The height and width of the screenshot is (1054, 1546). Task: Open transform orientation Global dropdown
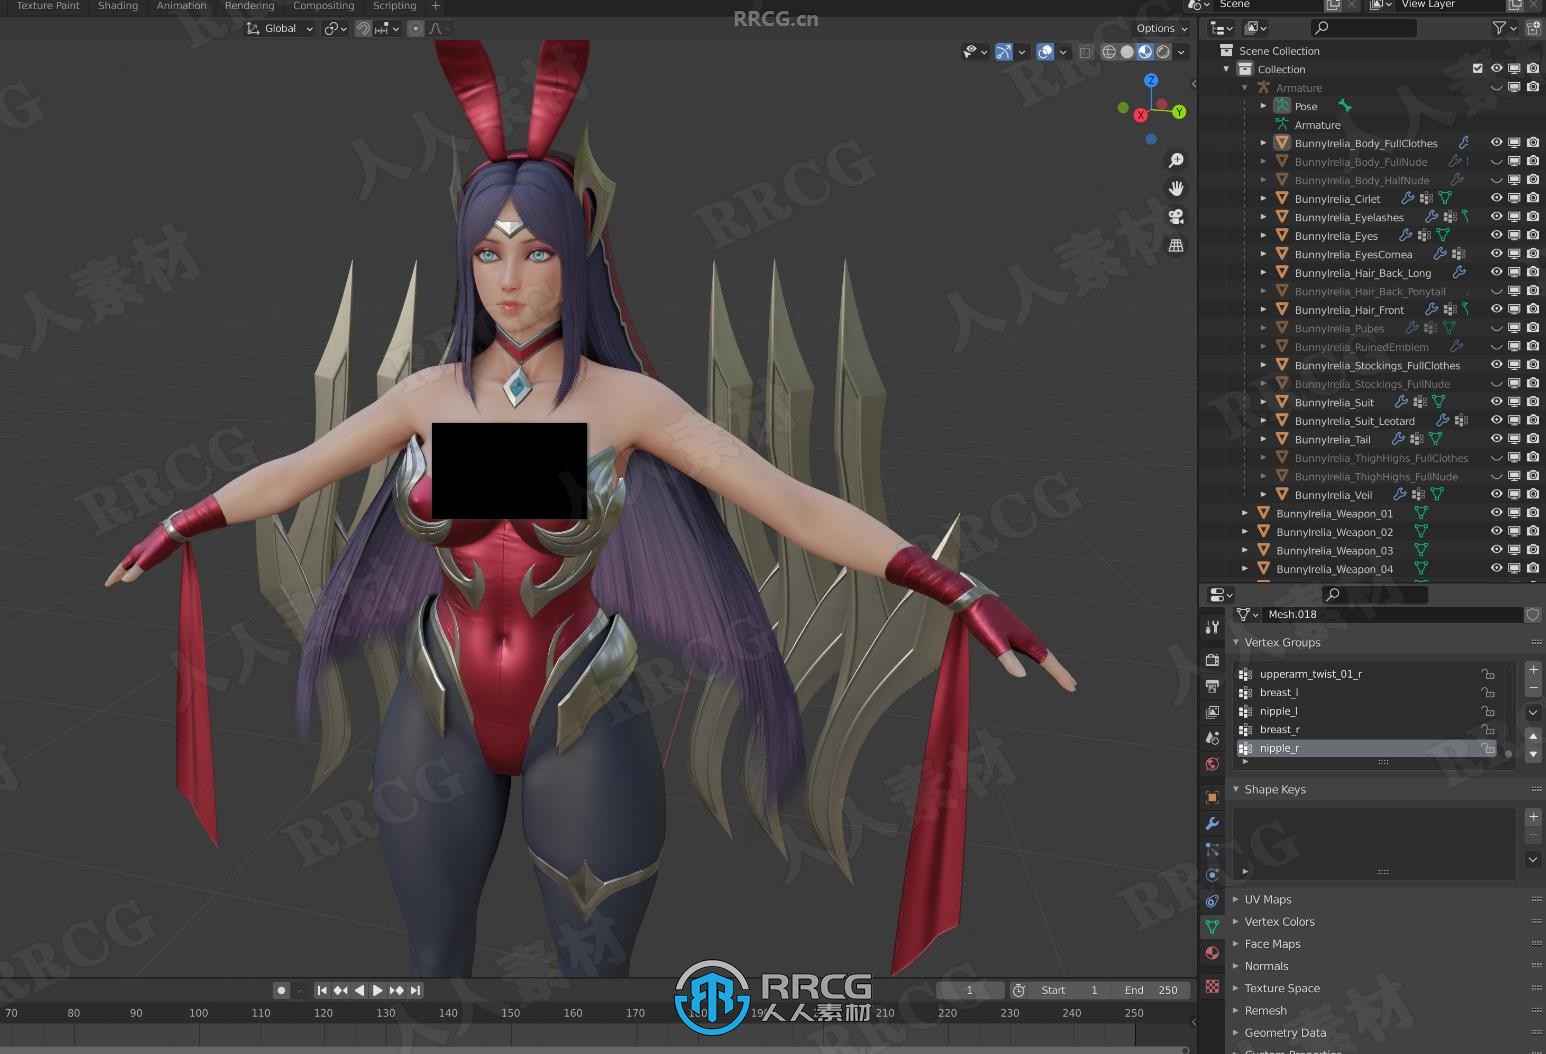tap(280, 28)
